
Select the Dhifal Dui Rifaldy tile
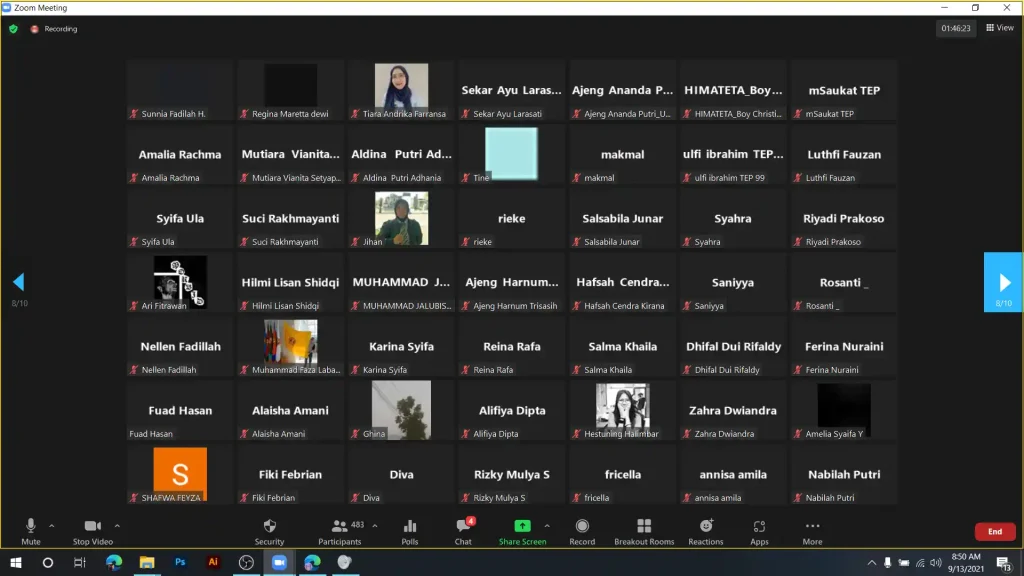[733, 347]
